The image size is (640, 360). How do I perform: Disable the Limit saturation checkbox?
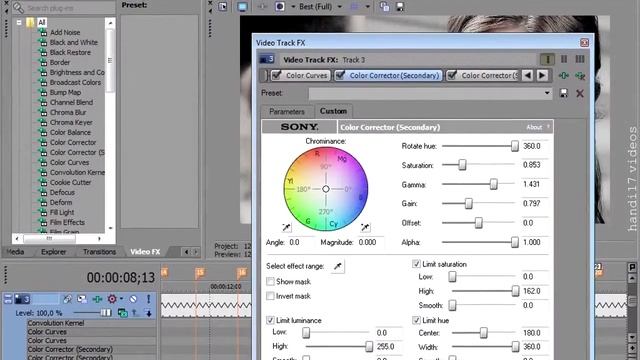[416, 264]
